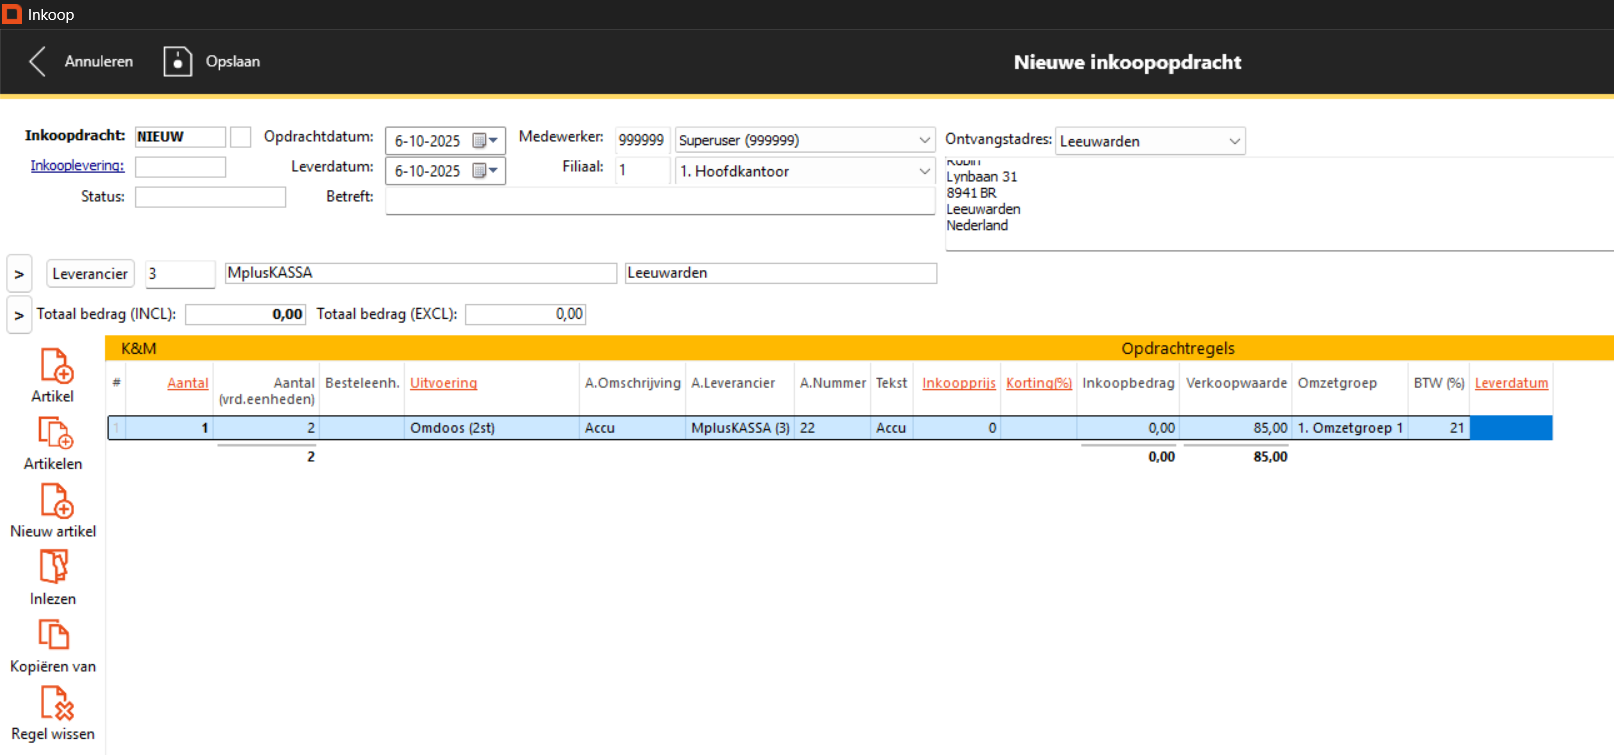The height and width of the screenshot is (755, 1614).
Task: Open the Filiaal Hoofdkantoor dropdown
Action: coord(924,171)
